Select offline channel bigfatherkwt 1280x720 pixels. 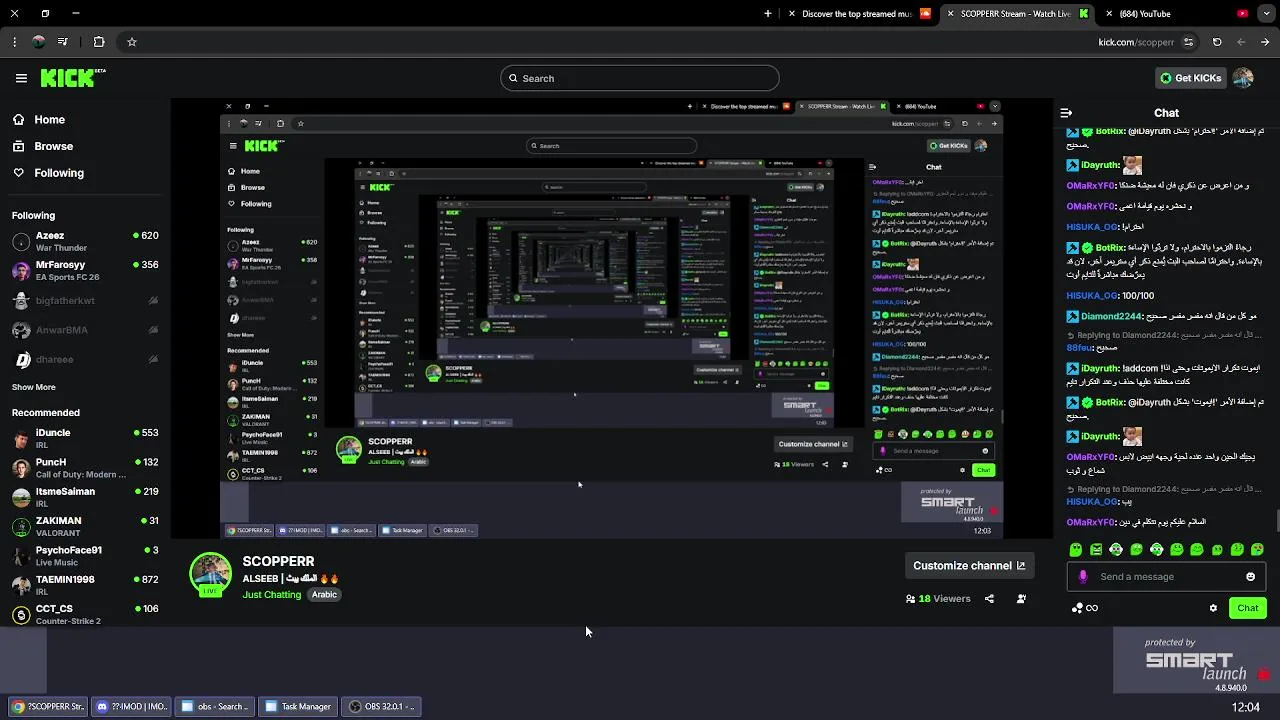pos(85,301)
